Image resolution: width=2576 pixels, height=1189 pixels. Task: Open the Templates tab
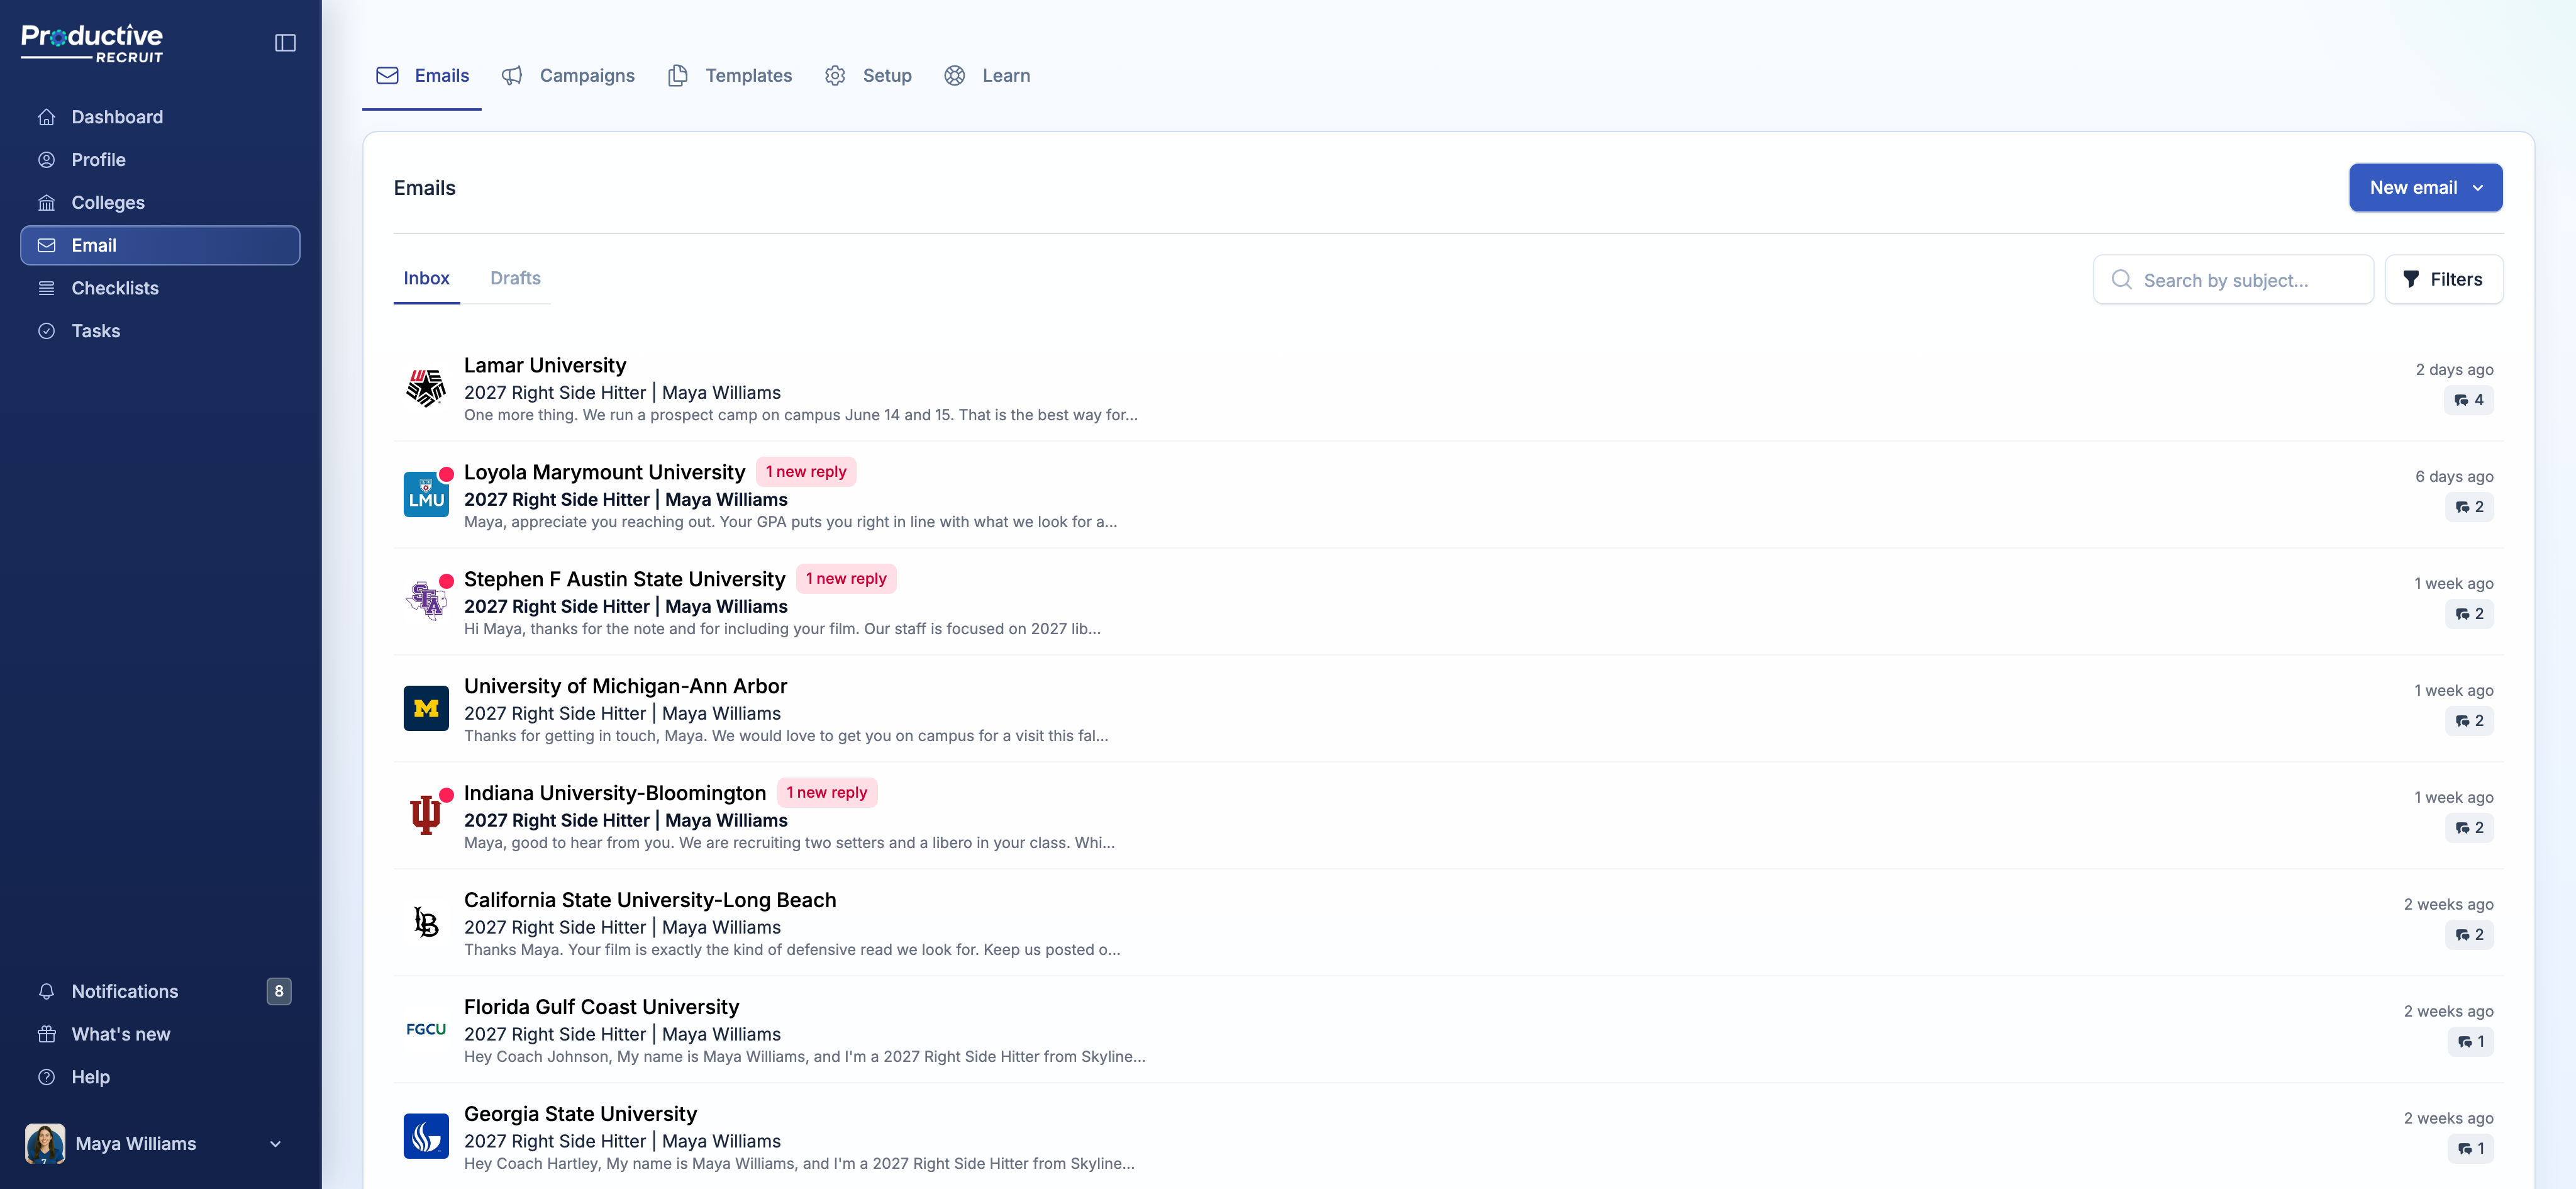(730, 76)
